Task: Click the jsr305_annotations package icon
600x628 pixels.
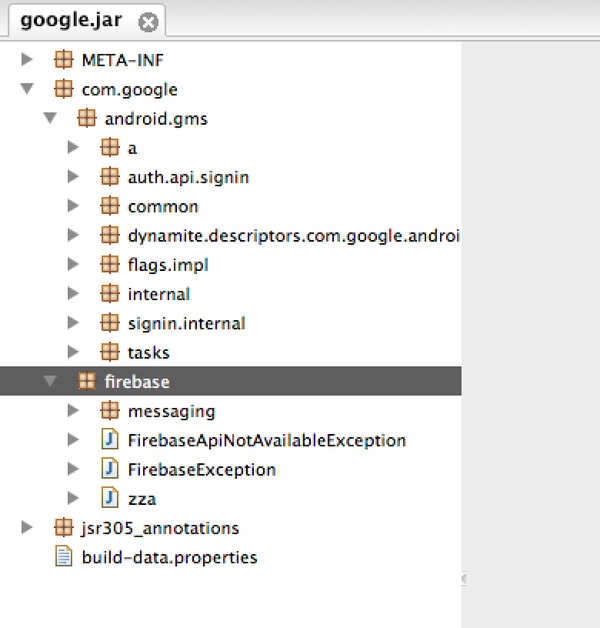Action: 64,527
